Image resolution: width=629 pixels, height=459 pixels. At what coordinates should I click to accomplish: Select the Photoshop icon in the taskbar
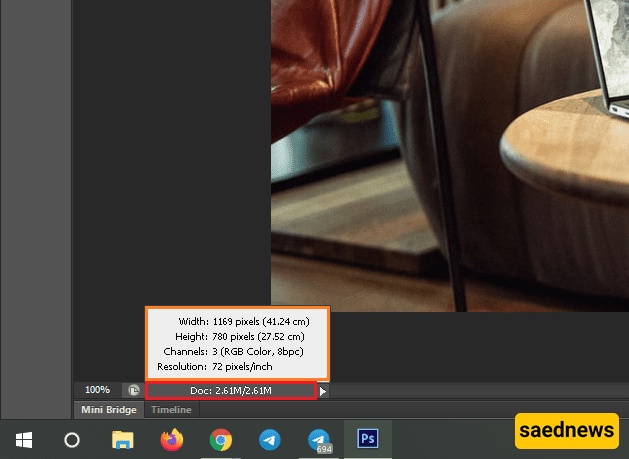click(368, 439)
